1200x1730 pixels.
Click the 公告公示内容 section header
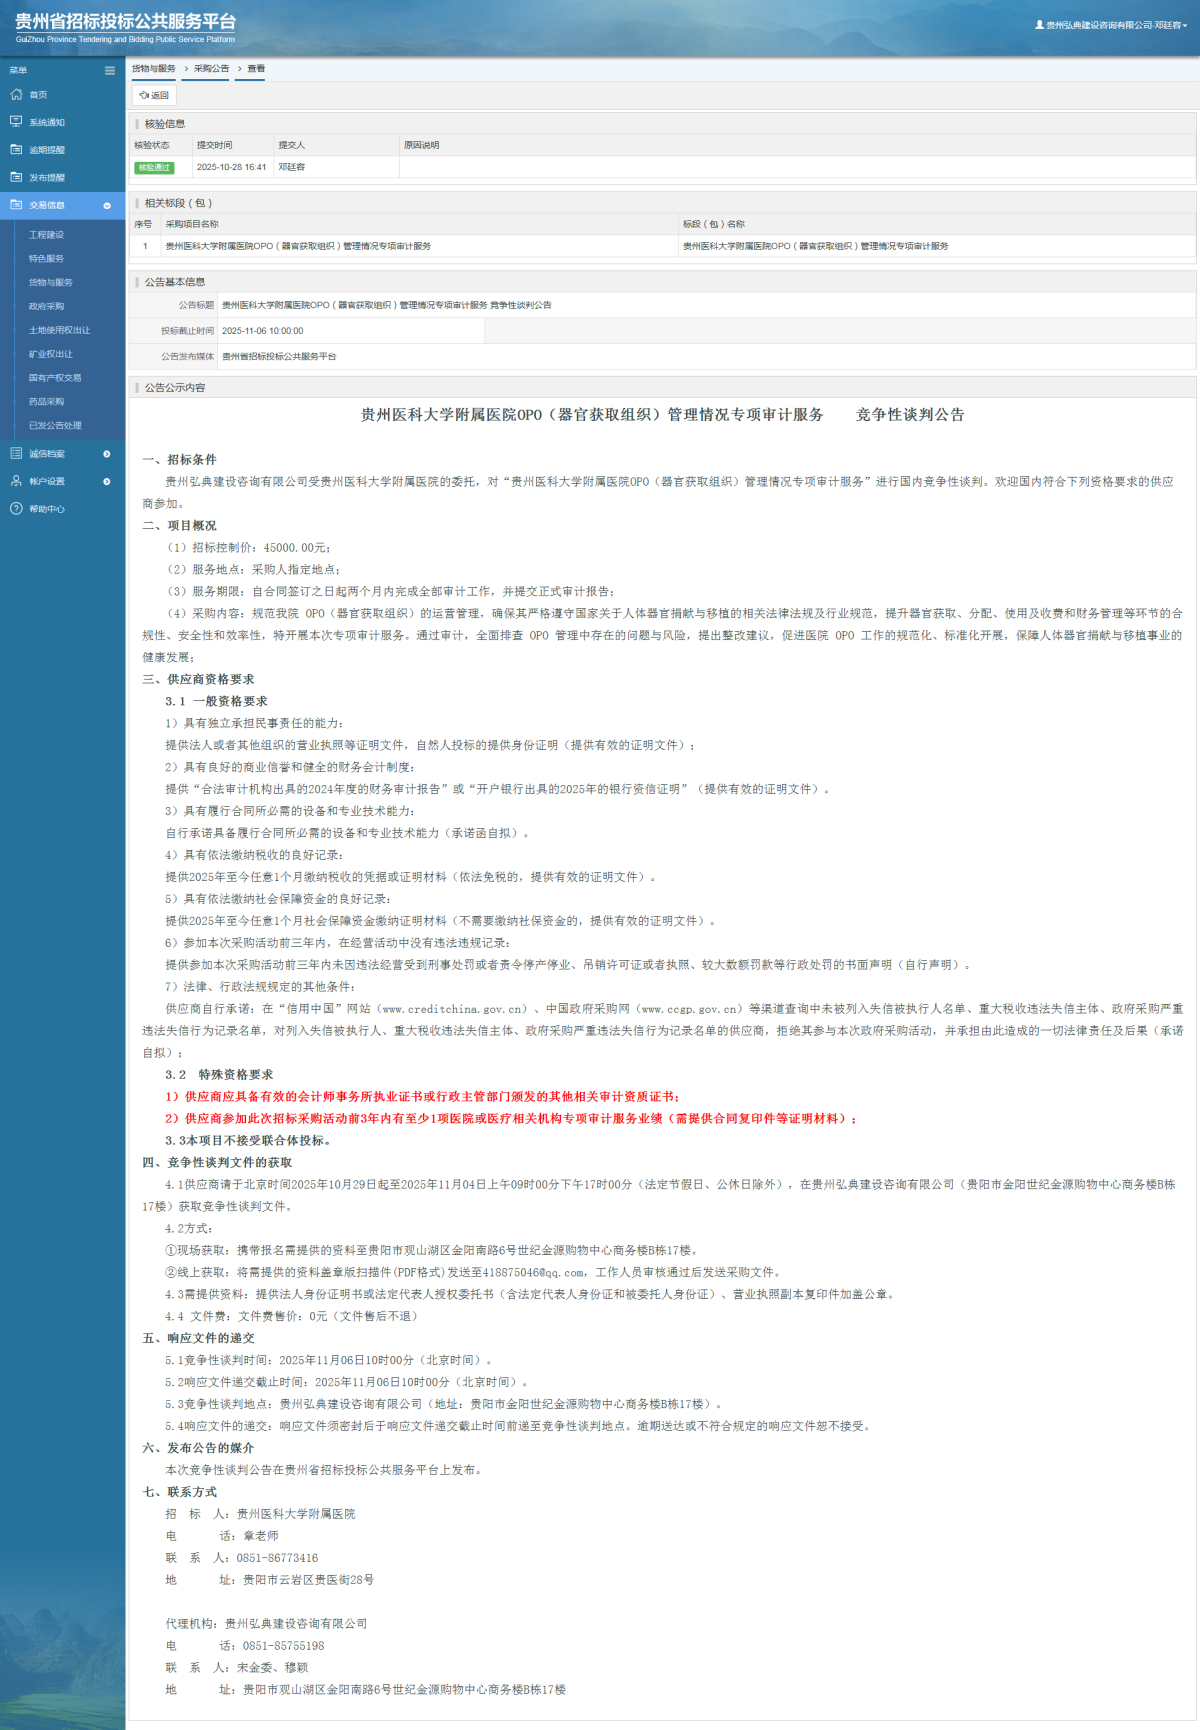click(x=175, y=388)
